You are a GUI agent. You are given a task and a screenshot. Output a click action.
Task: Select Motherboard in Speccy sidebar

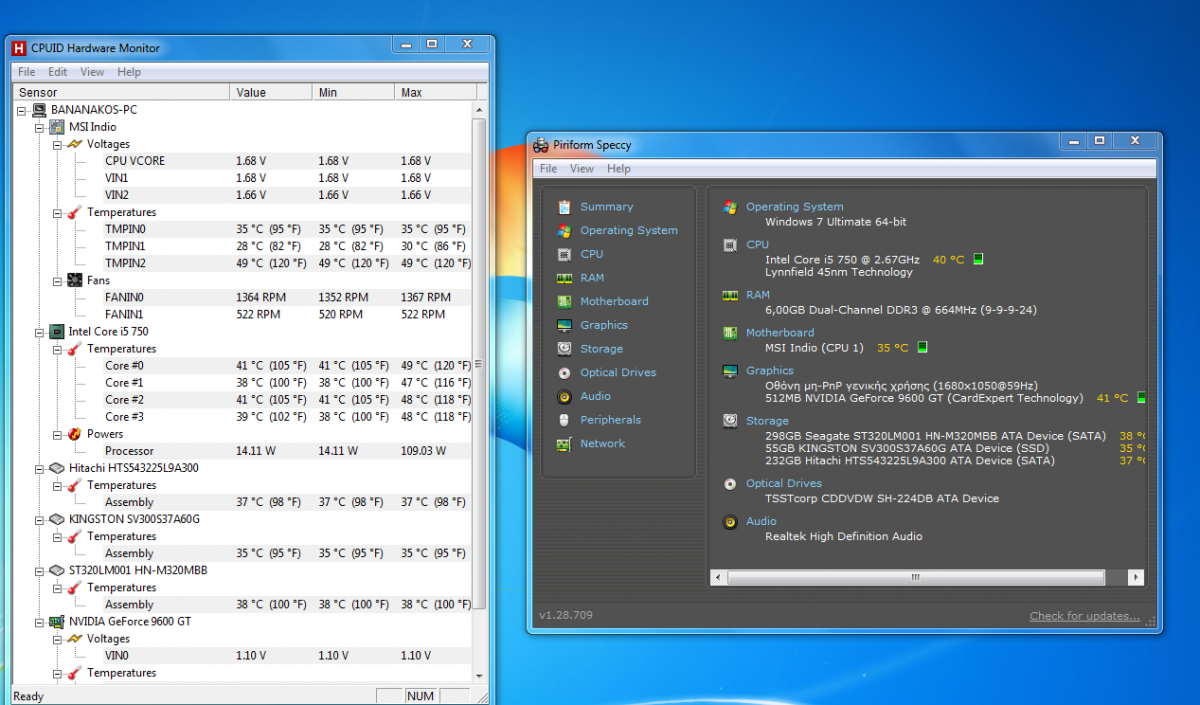click(614, 301)
